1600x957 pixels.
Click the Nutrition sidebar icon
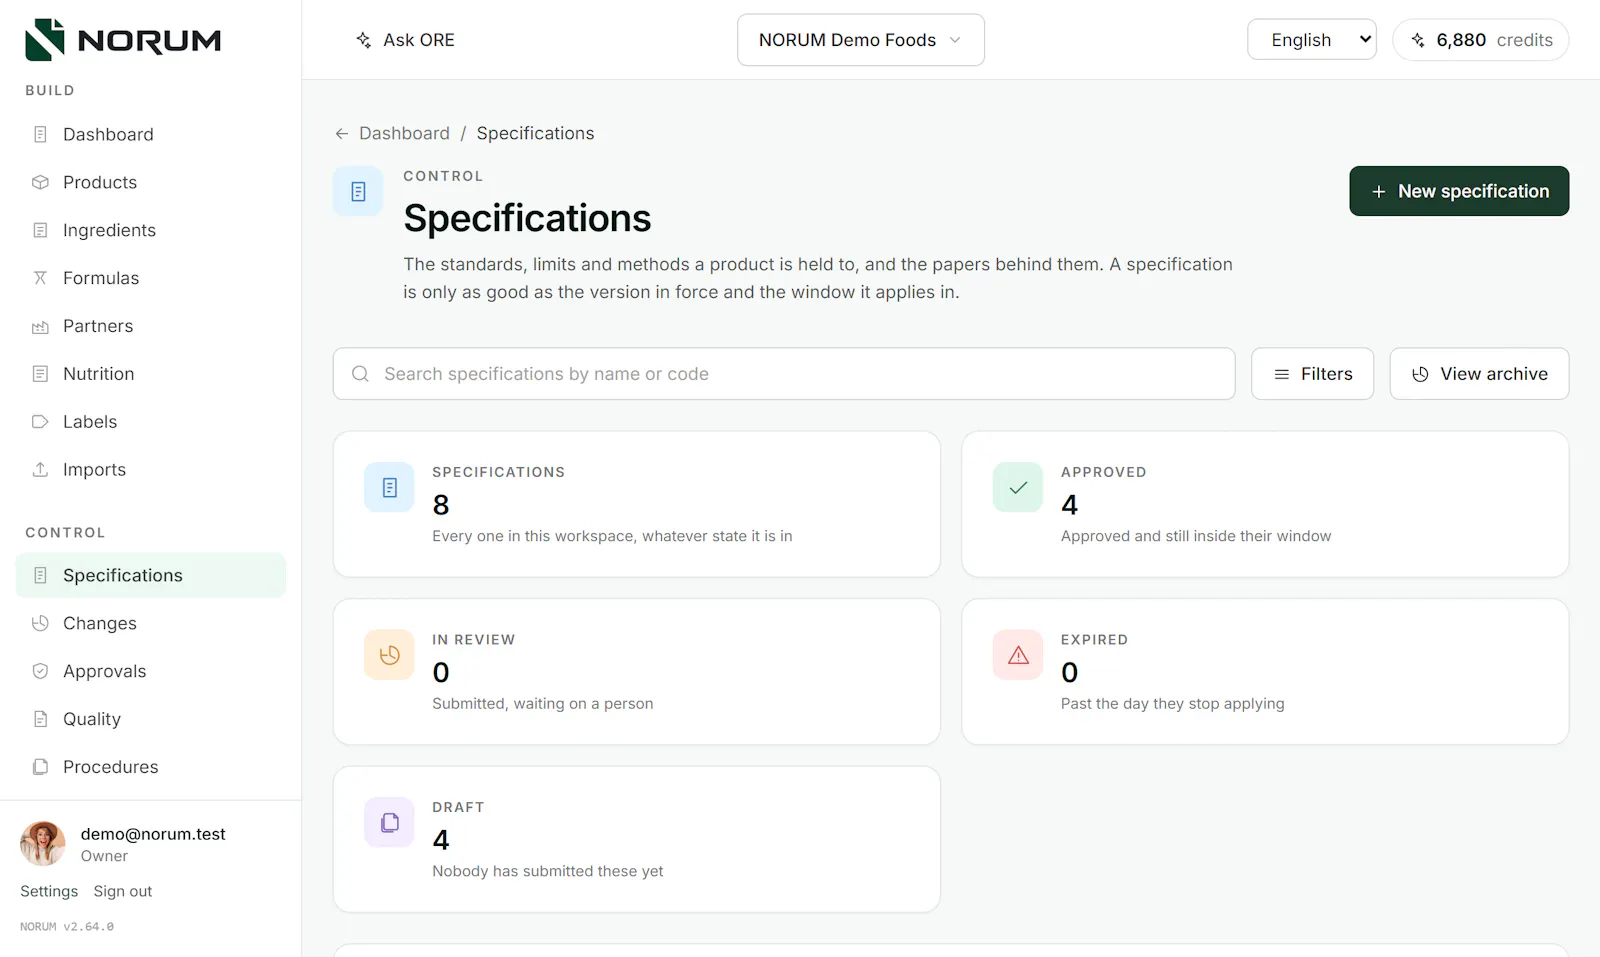(40, 374)
